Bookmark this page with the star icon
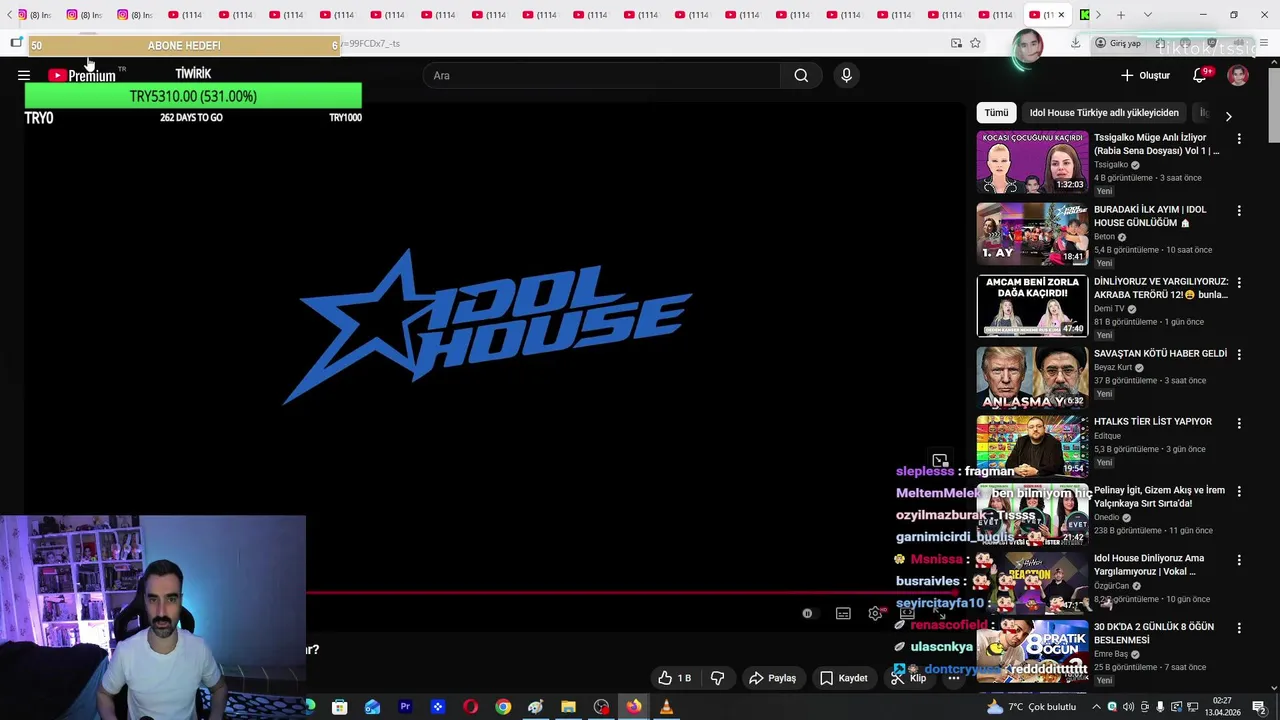 coord(975,43)
